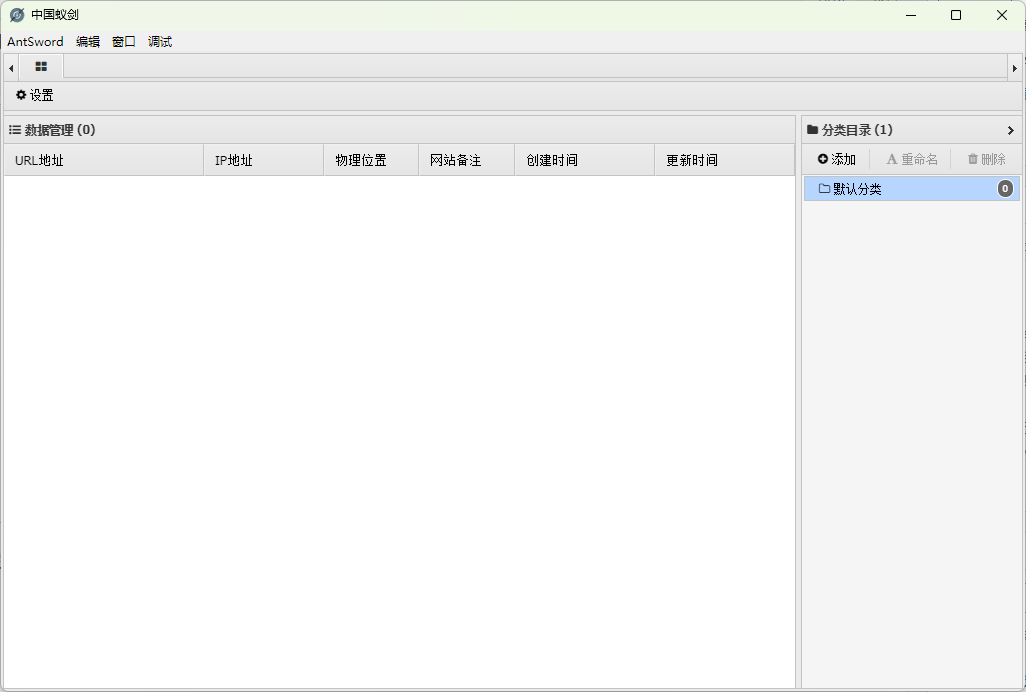Click the 删除 trash button

(986, 159)
